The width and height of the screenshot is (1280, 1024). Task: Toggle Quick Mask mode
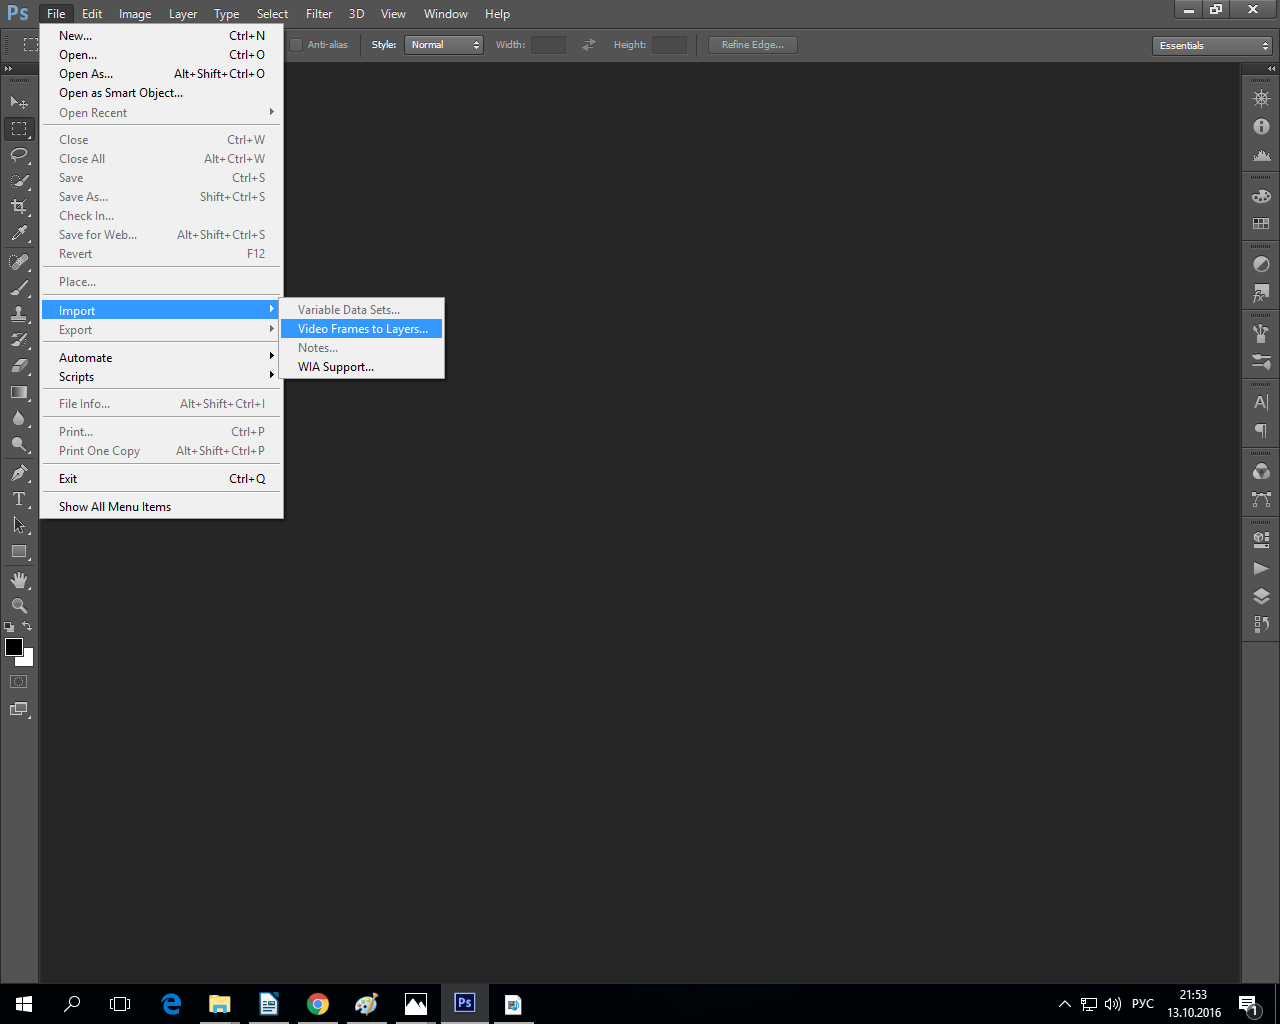point(19,682)
